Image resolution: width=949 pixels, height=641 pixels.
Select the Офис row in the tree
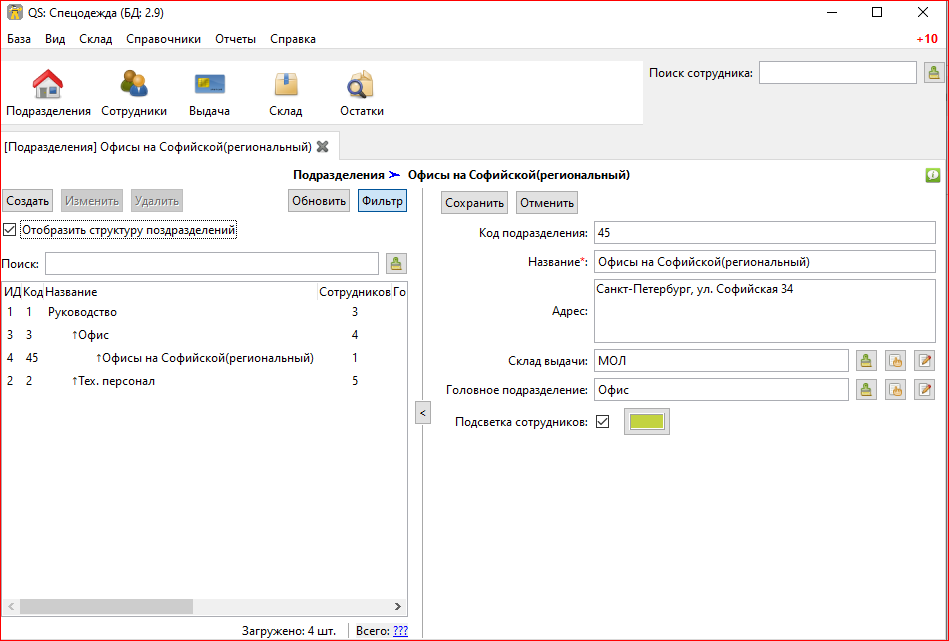pos(94,335)
